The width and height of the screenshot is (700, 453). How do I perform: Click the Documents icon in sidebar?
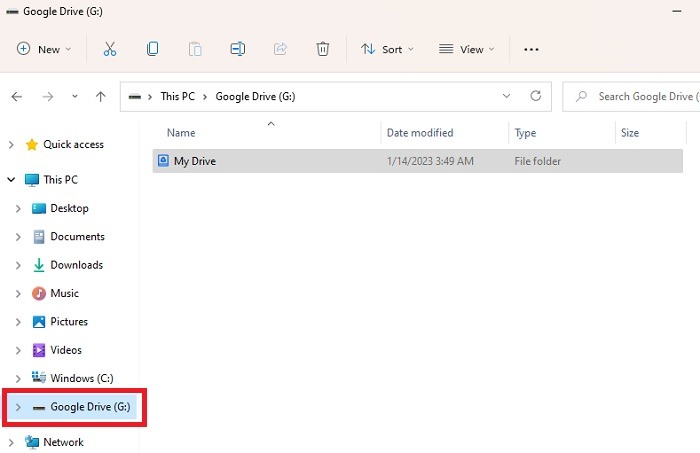(x=39, y=237)
